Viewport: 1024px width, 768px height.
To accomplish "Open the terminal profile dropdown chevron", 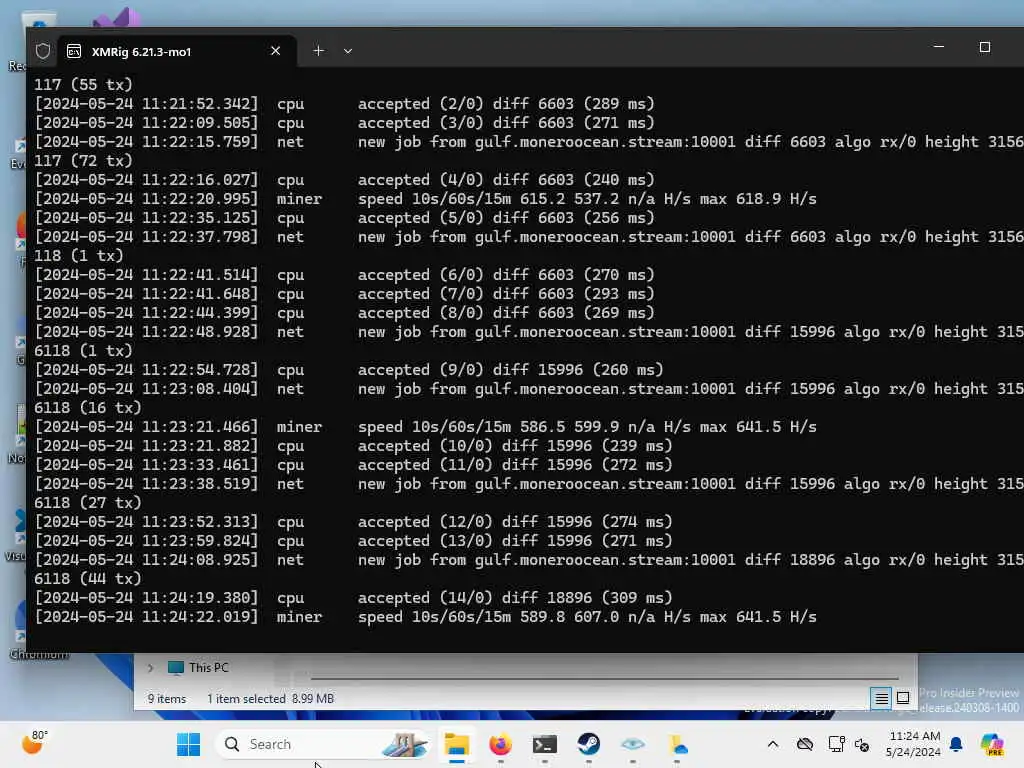I will tap(347, 51).
